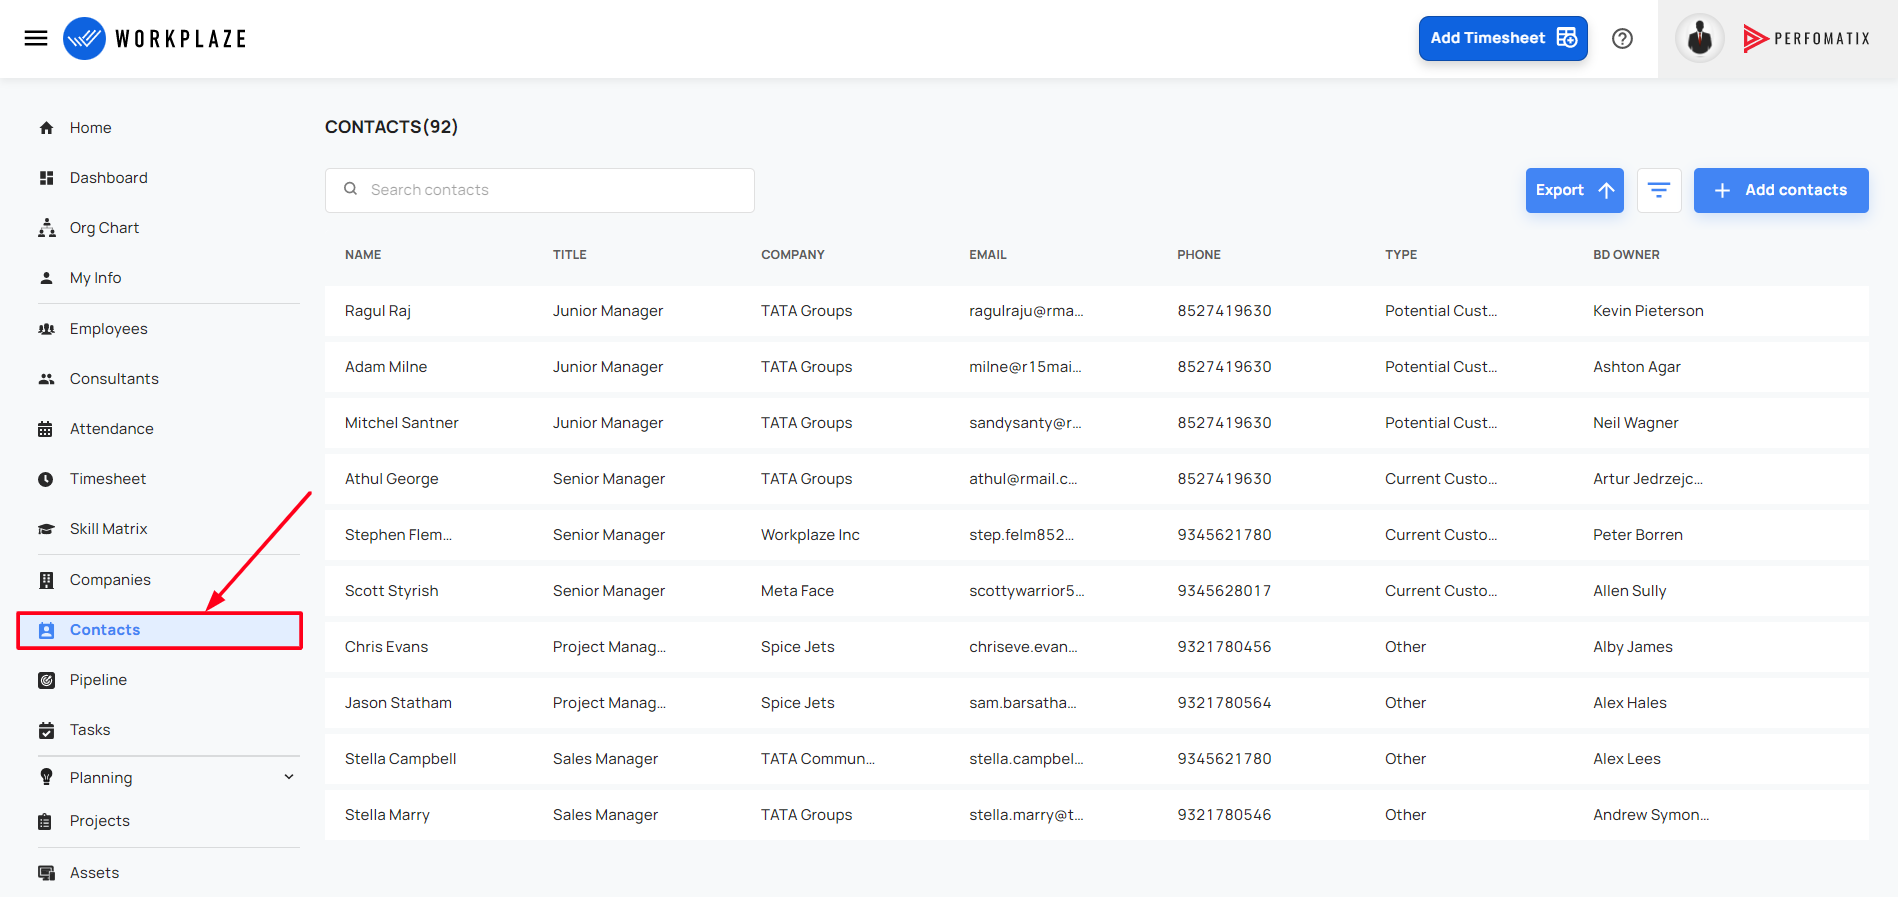1898x897 pixels.
Task: Click Mitchel Santner in the table
Action: point(402,423)
